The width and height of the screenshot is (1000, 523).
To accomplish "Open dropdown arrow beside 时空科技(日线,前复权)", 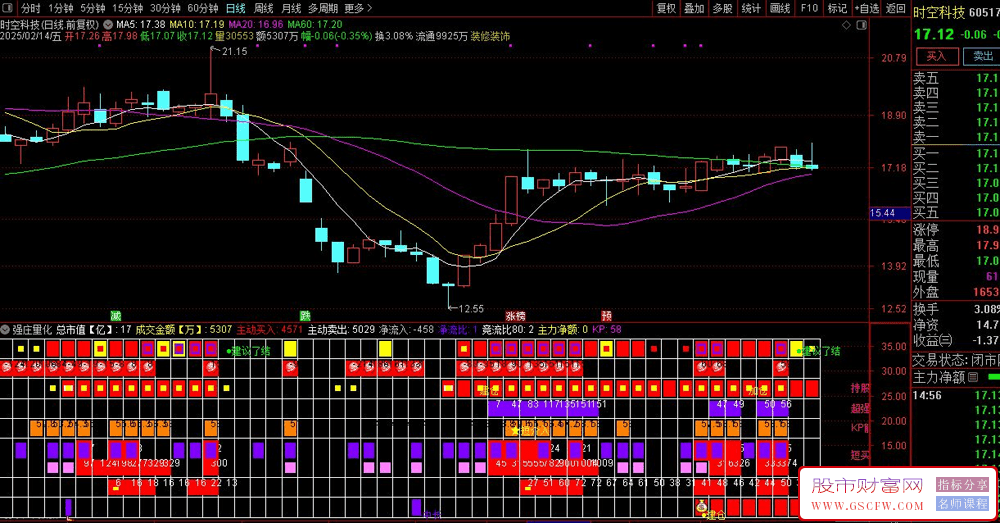I will tap(108, 24).
